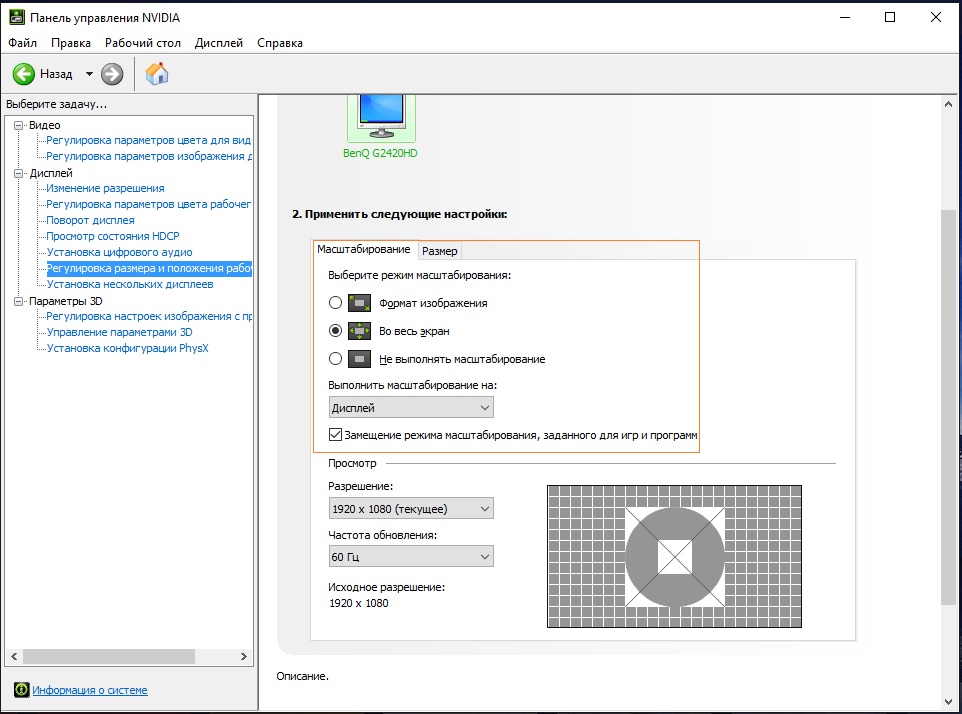Select the BenQ G2420HD monitor icon

tap(382, 118)
